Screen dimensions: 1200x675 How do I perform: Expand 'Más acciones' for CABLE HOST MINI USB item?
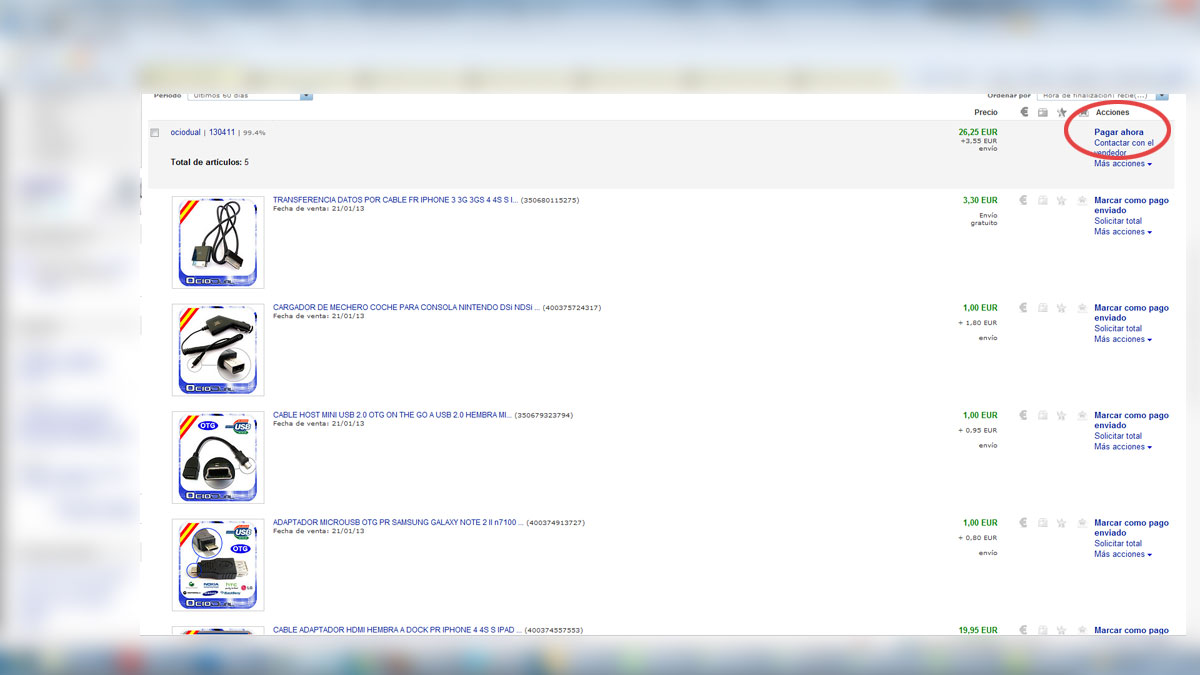coord(1122,446)
